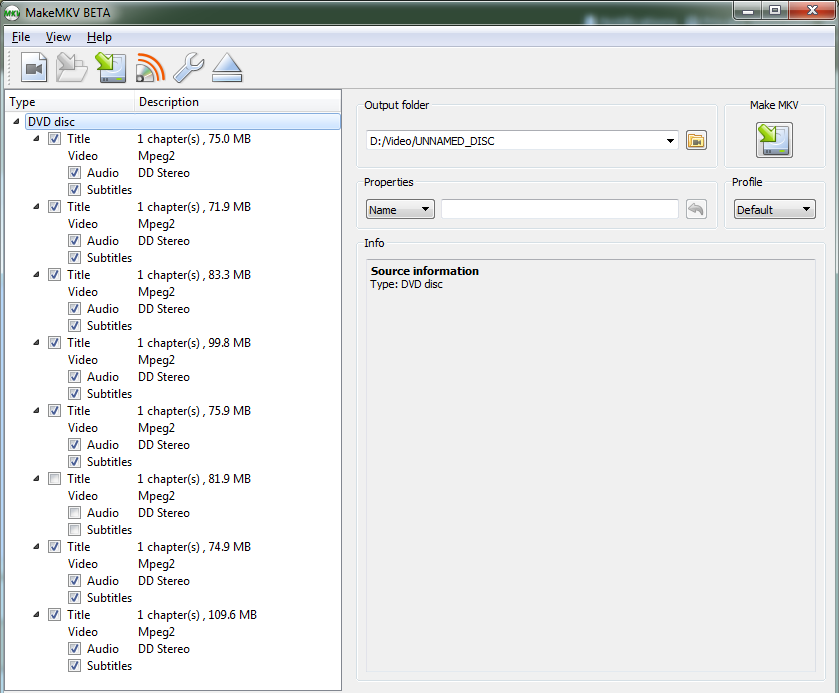Screen dimensions: 839x693
Task: Eject the disc with the eject icon
Action: point(227,68)
